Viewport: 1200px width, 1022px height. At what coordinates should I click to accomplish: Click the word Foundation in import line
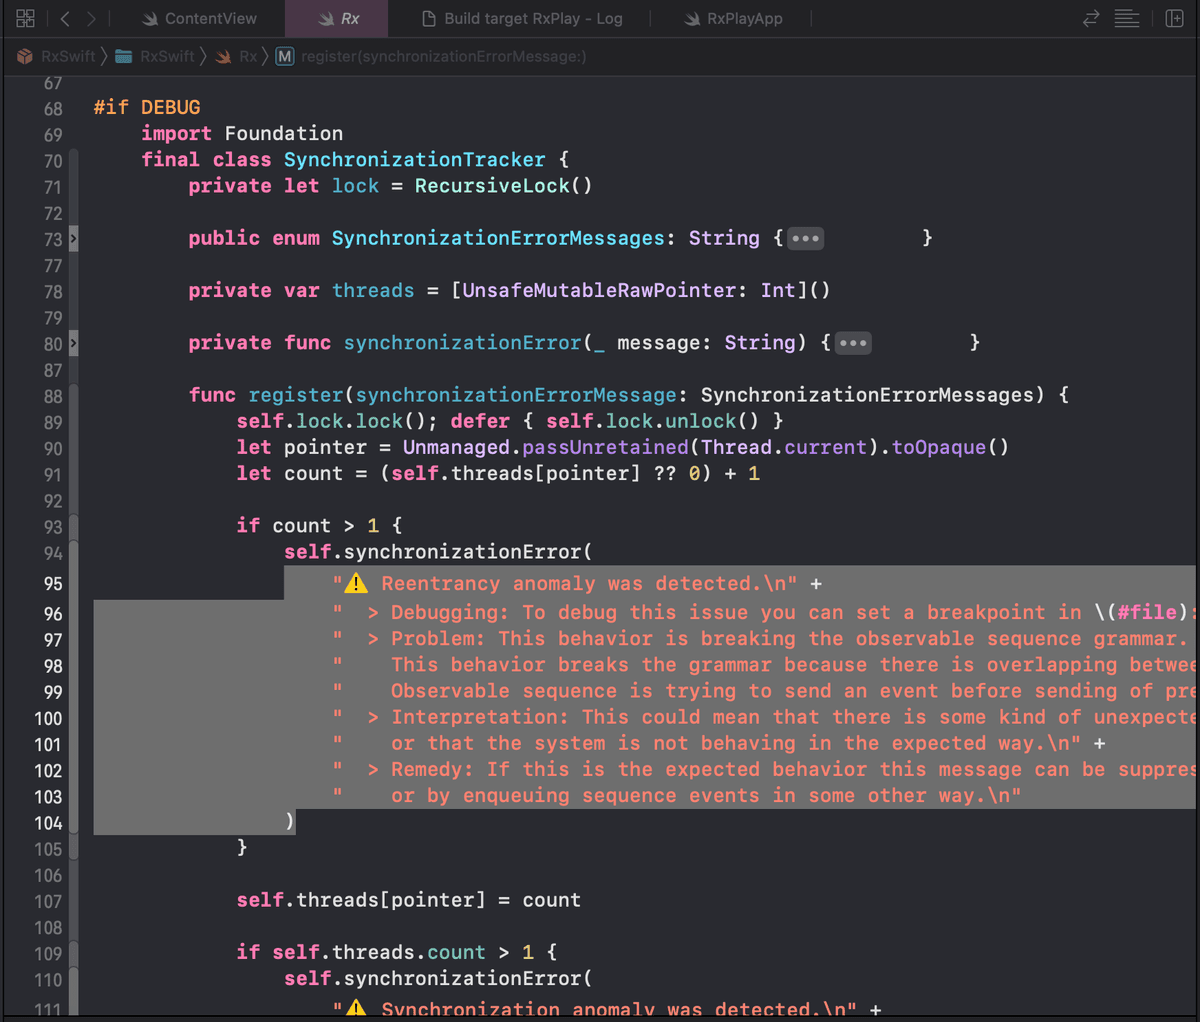[x=283, y=133]
